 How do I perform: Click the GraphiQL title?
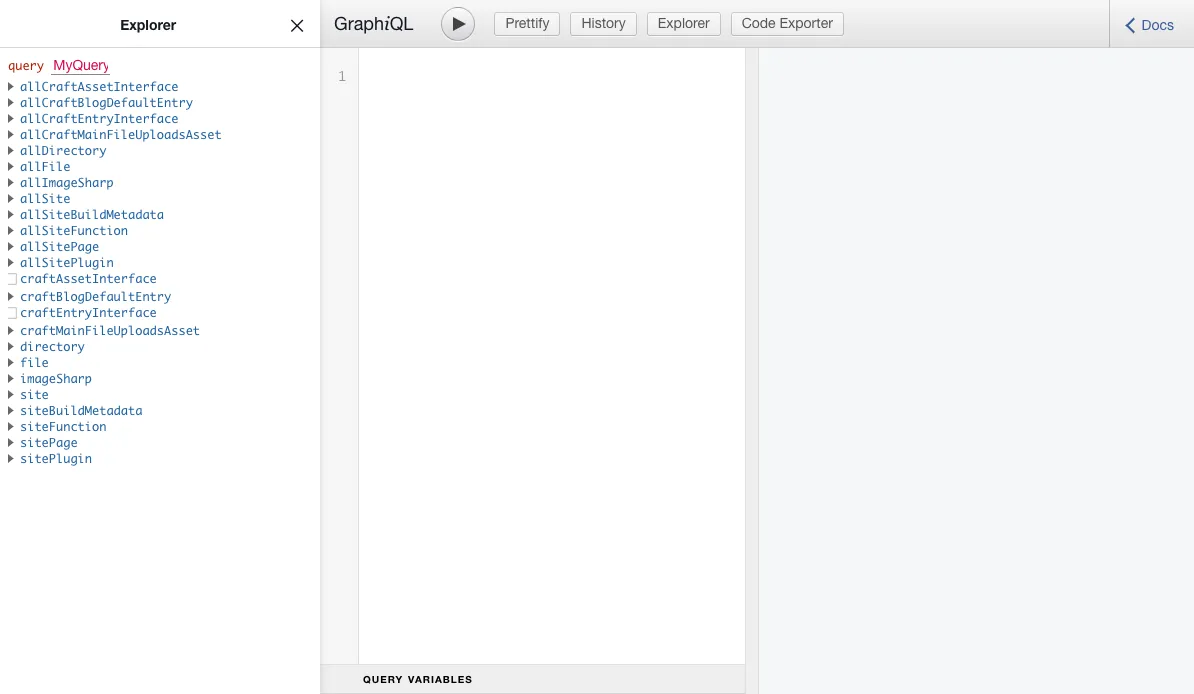[374, 24]
